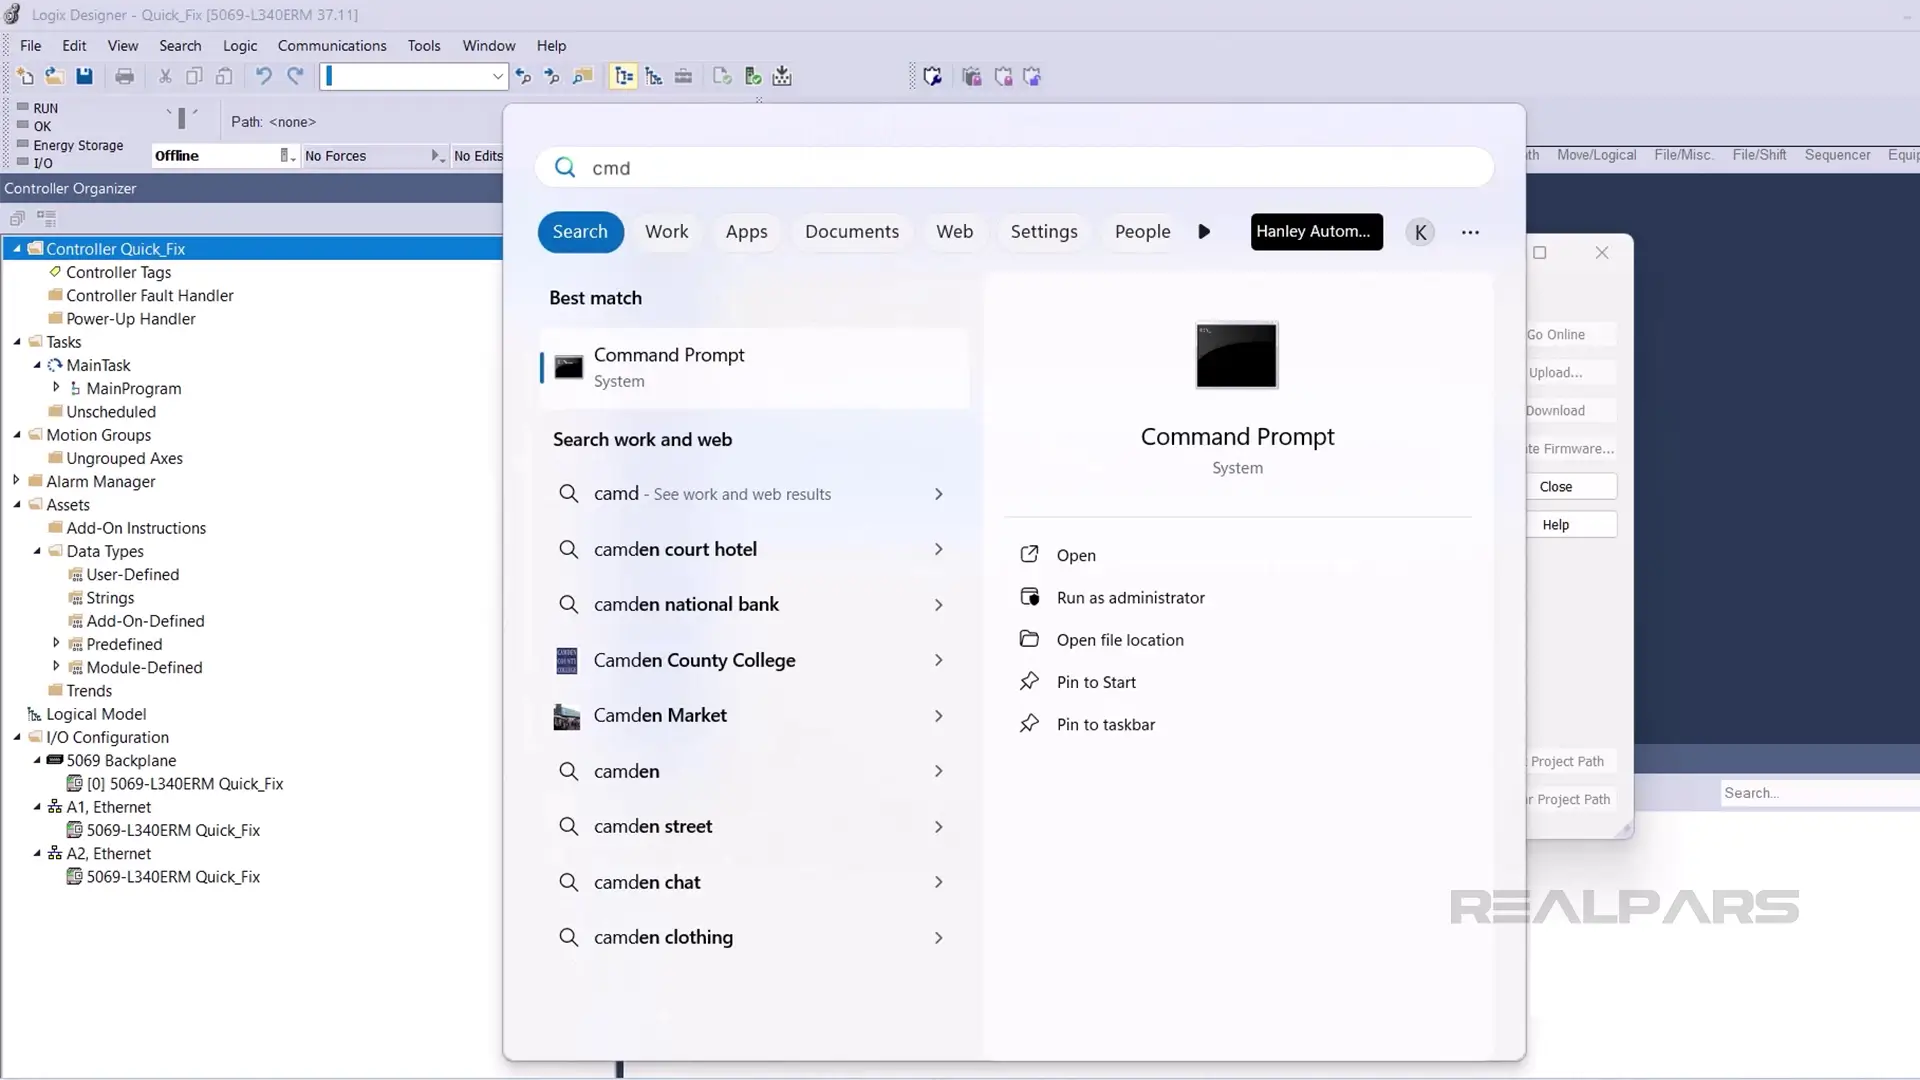The image size is (1920, 1080).
Task: Save the project with the disk icon
Action: tap(84, 76)
